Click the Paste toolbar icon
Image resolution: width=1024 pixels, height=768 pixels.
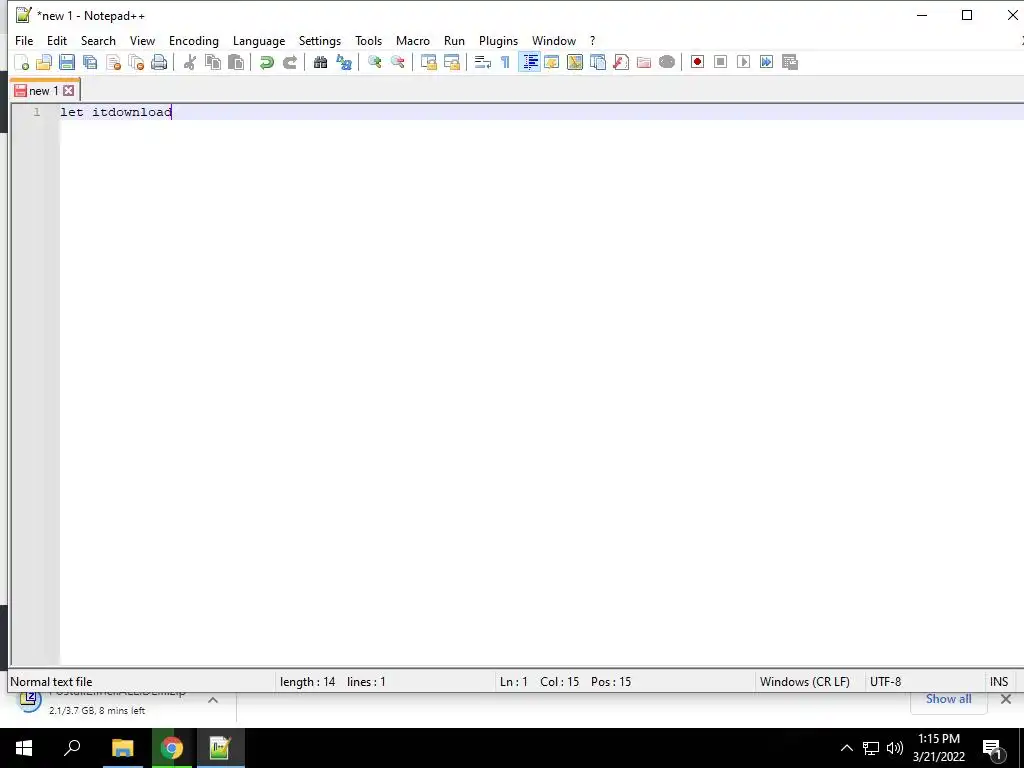tap(236, 62)
